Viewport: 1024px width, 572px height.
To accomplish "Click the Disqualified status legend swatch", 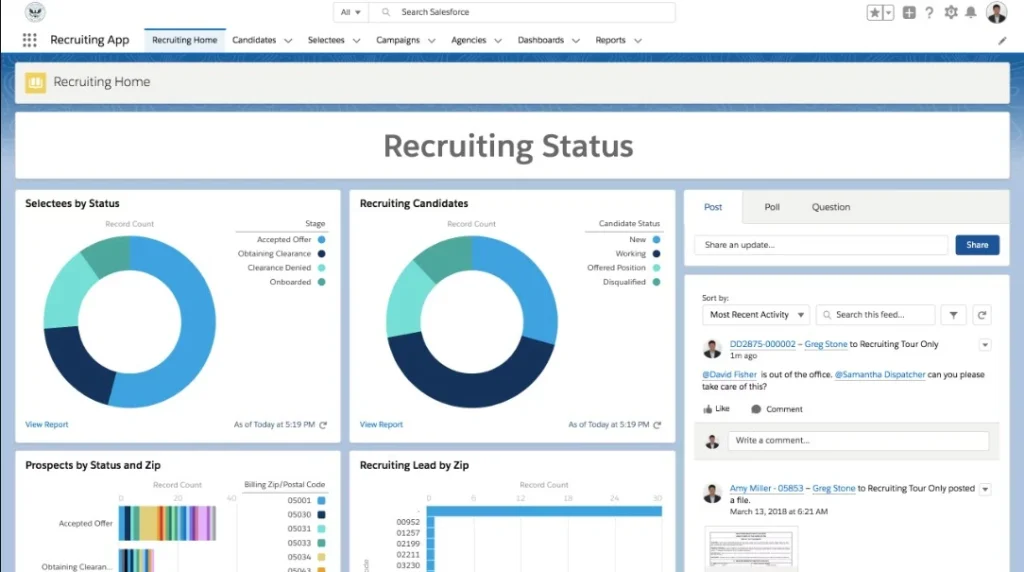I will [x=656, y=282].
